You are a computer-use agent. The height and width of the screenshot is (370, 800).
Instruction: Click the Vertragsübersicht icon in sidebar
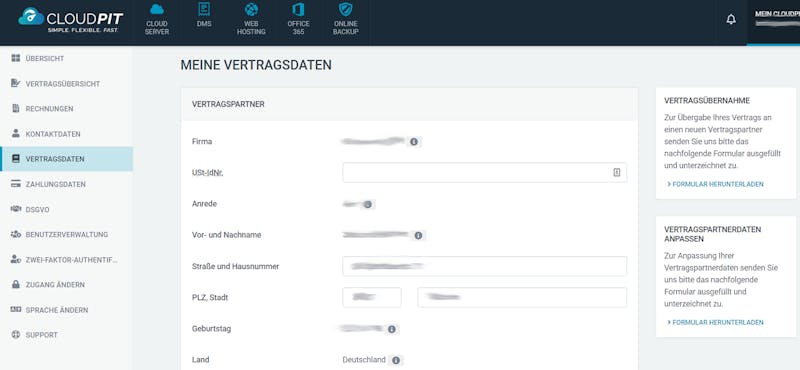(x=15, y=83)
